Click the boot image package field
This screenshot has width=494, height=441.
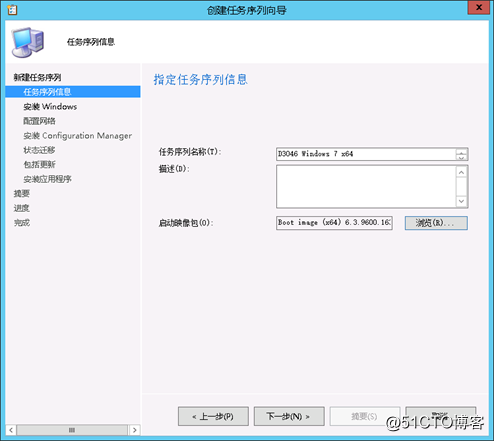pos(334,223)
